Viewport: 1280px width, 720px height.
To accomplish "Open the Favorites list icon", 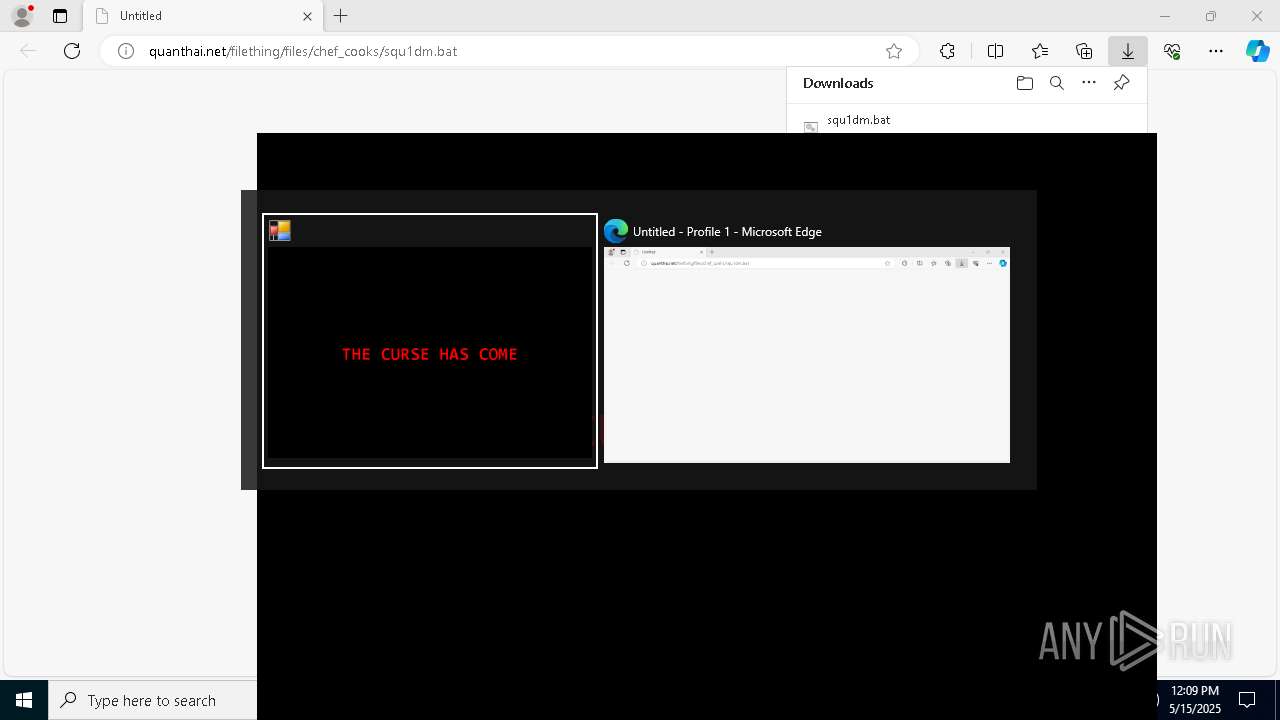I will click(x=1040, y=51).
